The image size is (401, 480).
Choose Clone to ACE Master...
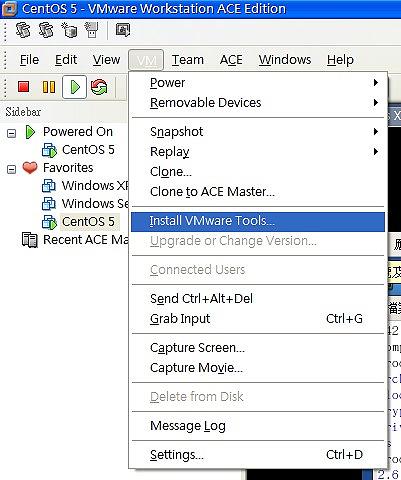pyautogui.click(x=258, y=192)
